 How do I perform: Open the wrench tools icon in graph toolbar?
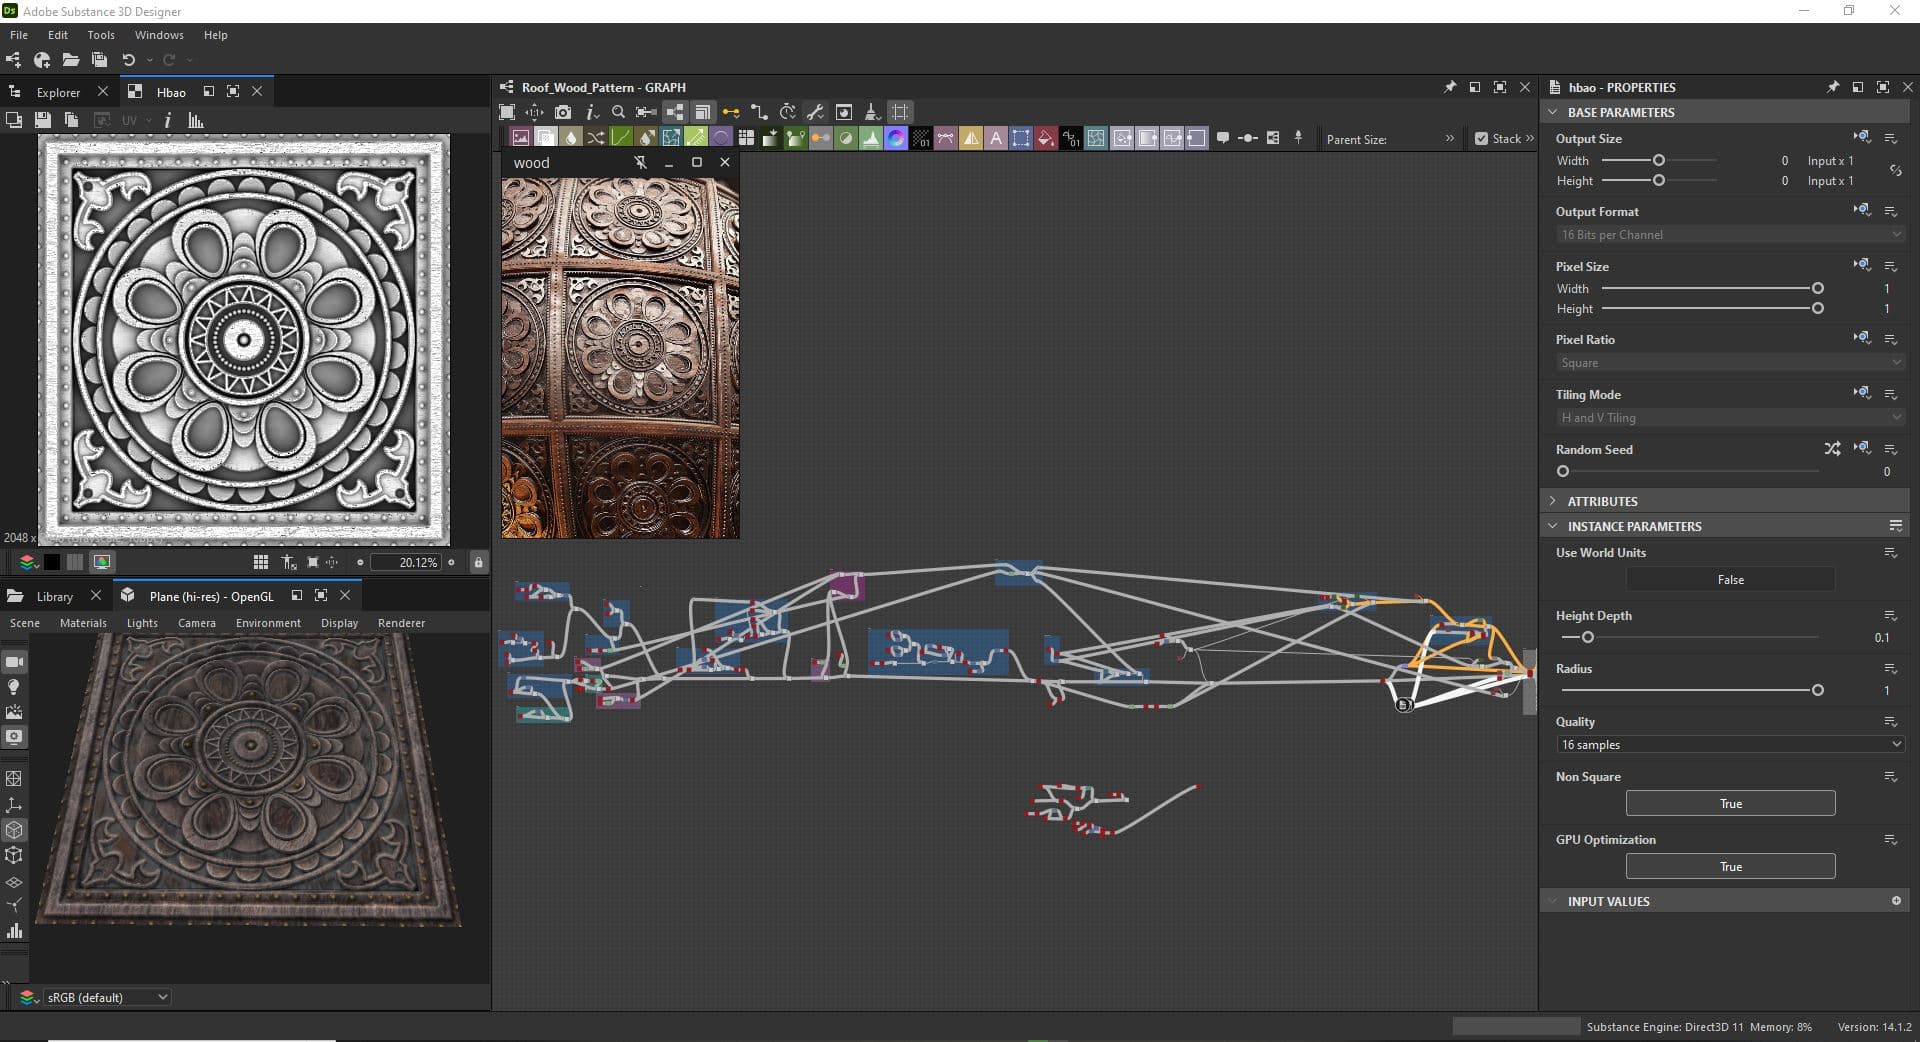click(815, 112)
